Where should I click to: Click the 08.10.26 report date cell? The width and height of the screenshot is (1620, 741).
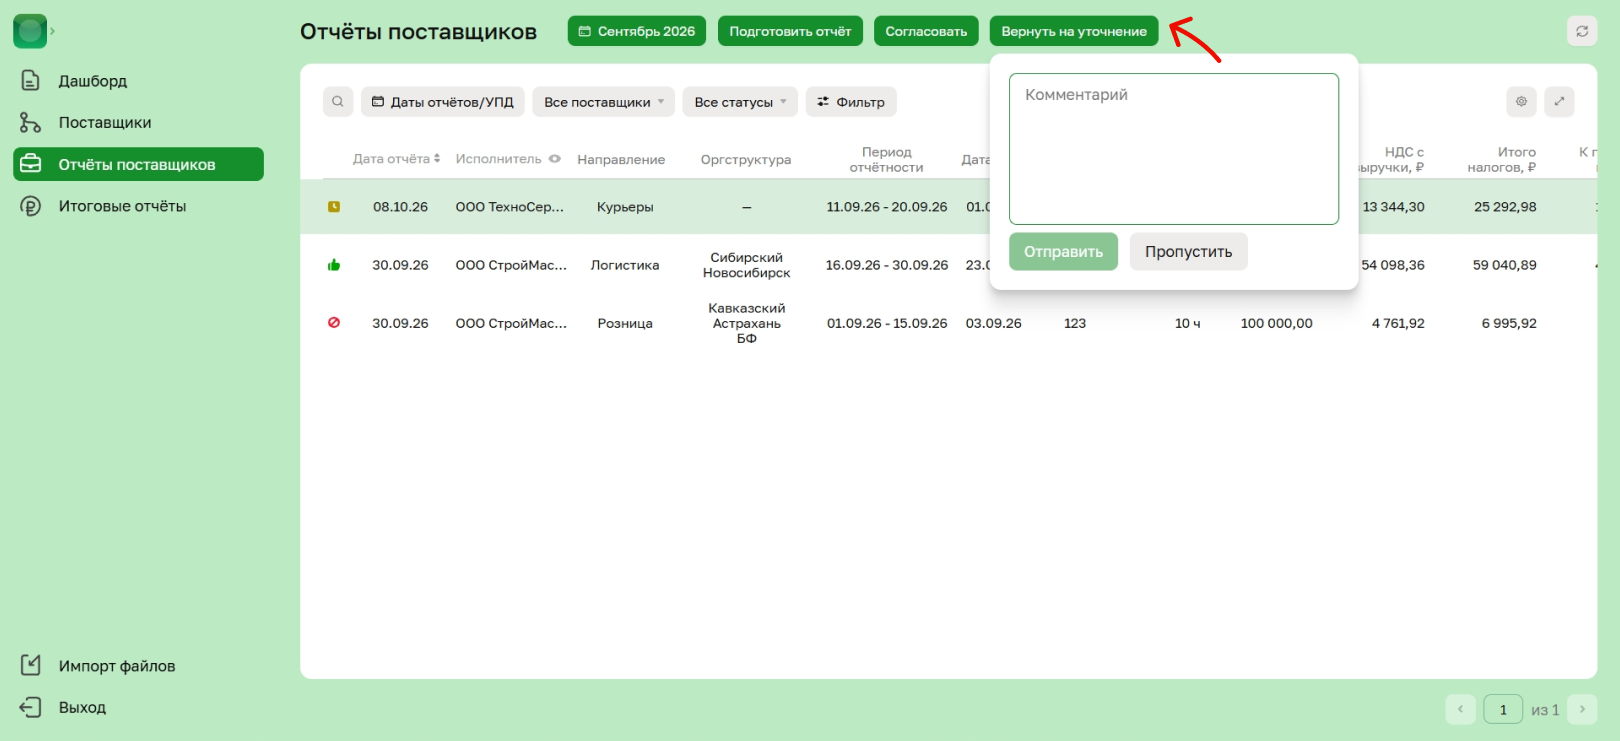[400, 207]
